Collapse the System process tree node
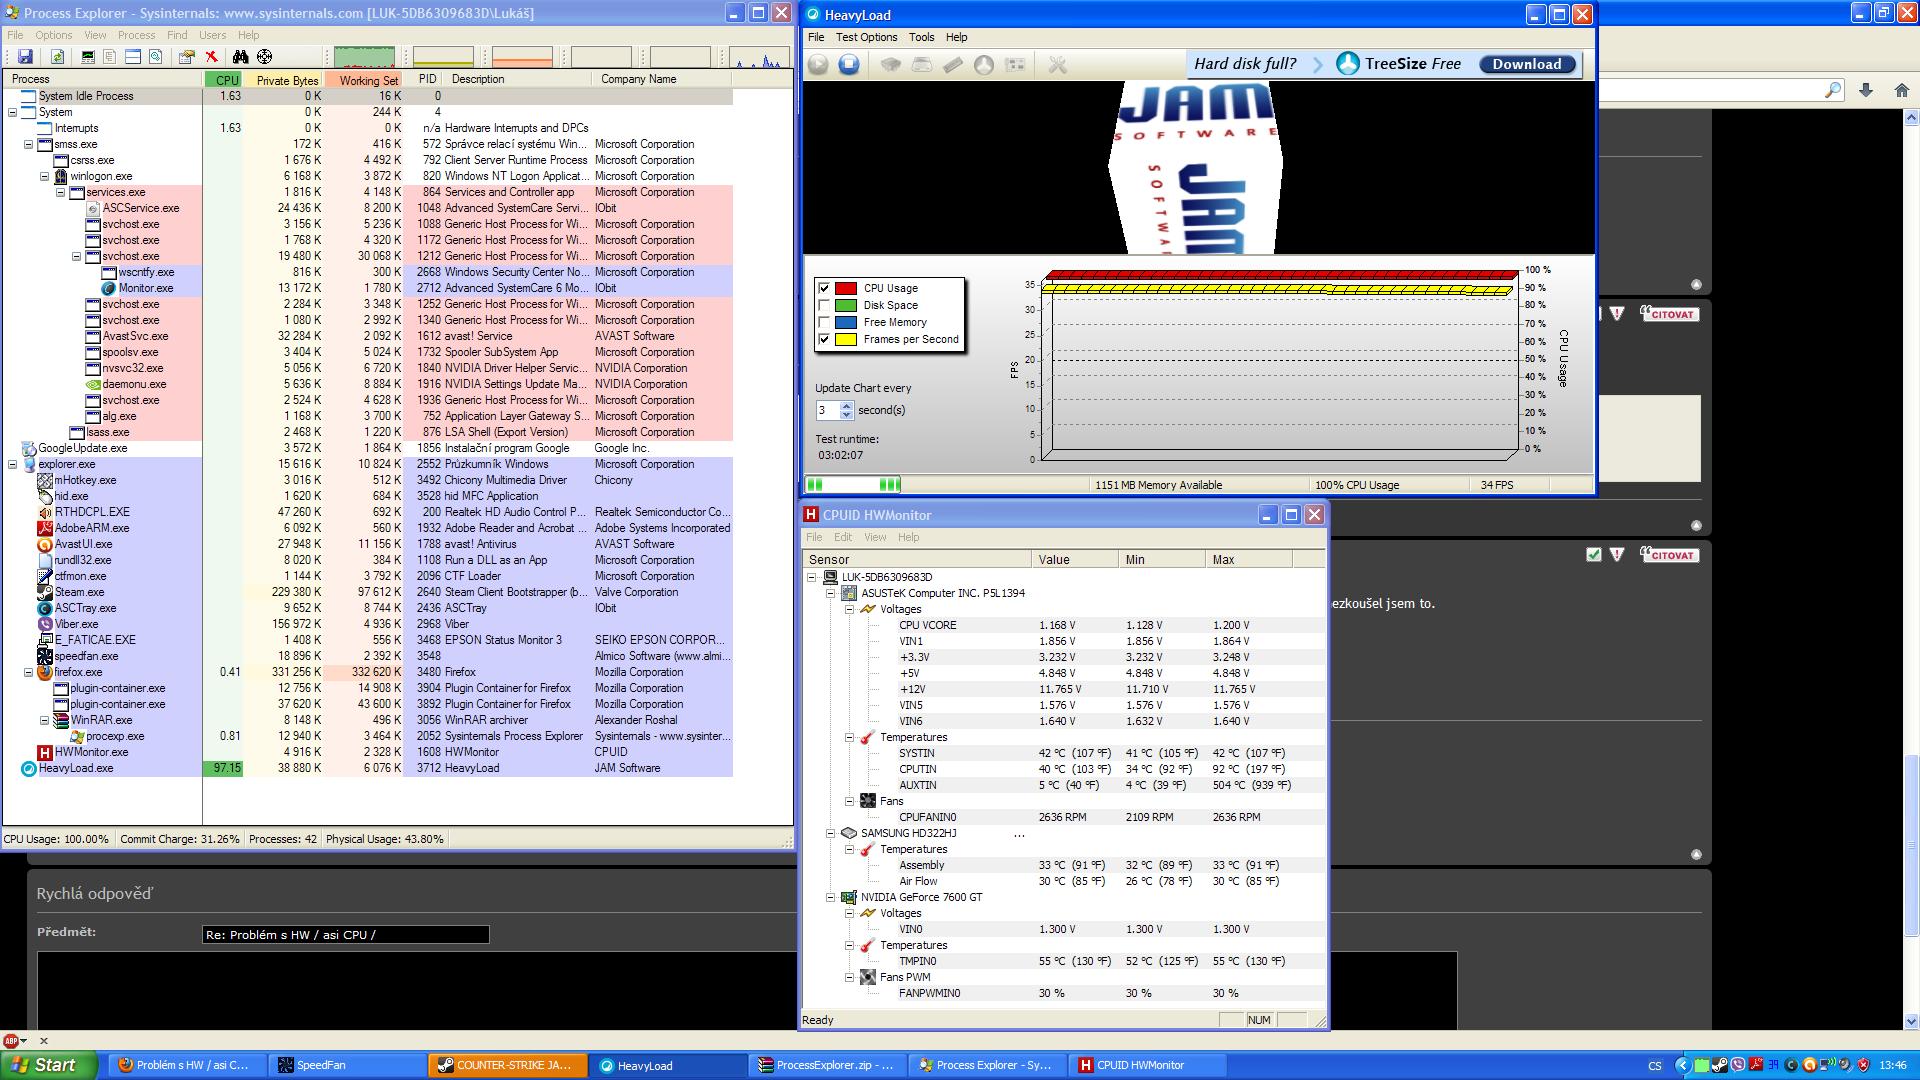The height and width of the screenshot is (1080, 1920). pos(12,112)
